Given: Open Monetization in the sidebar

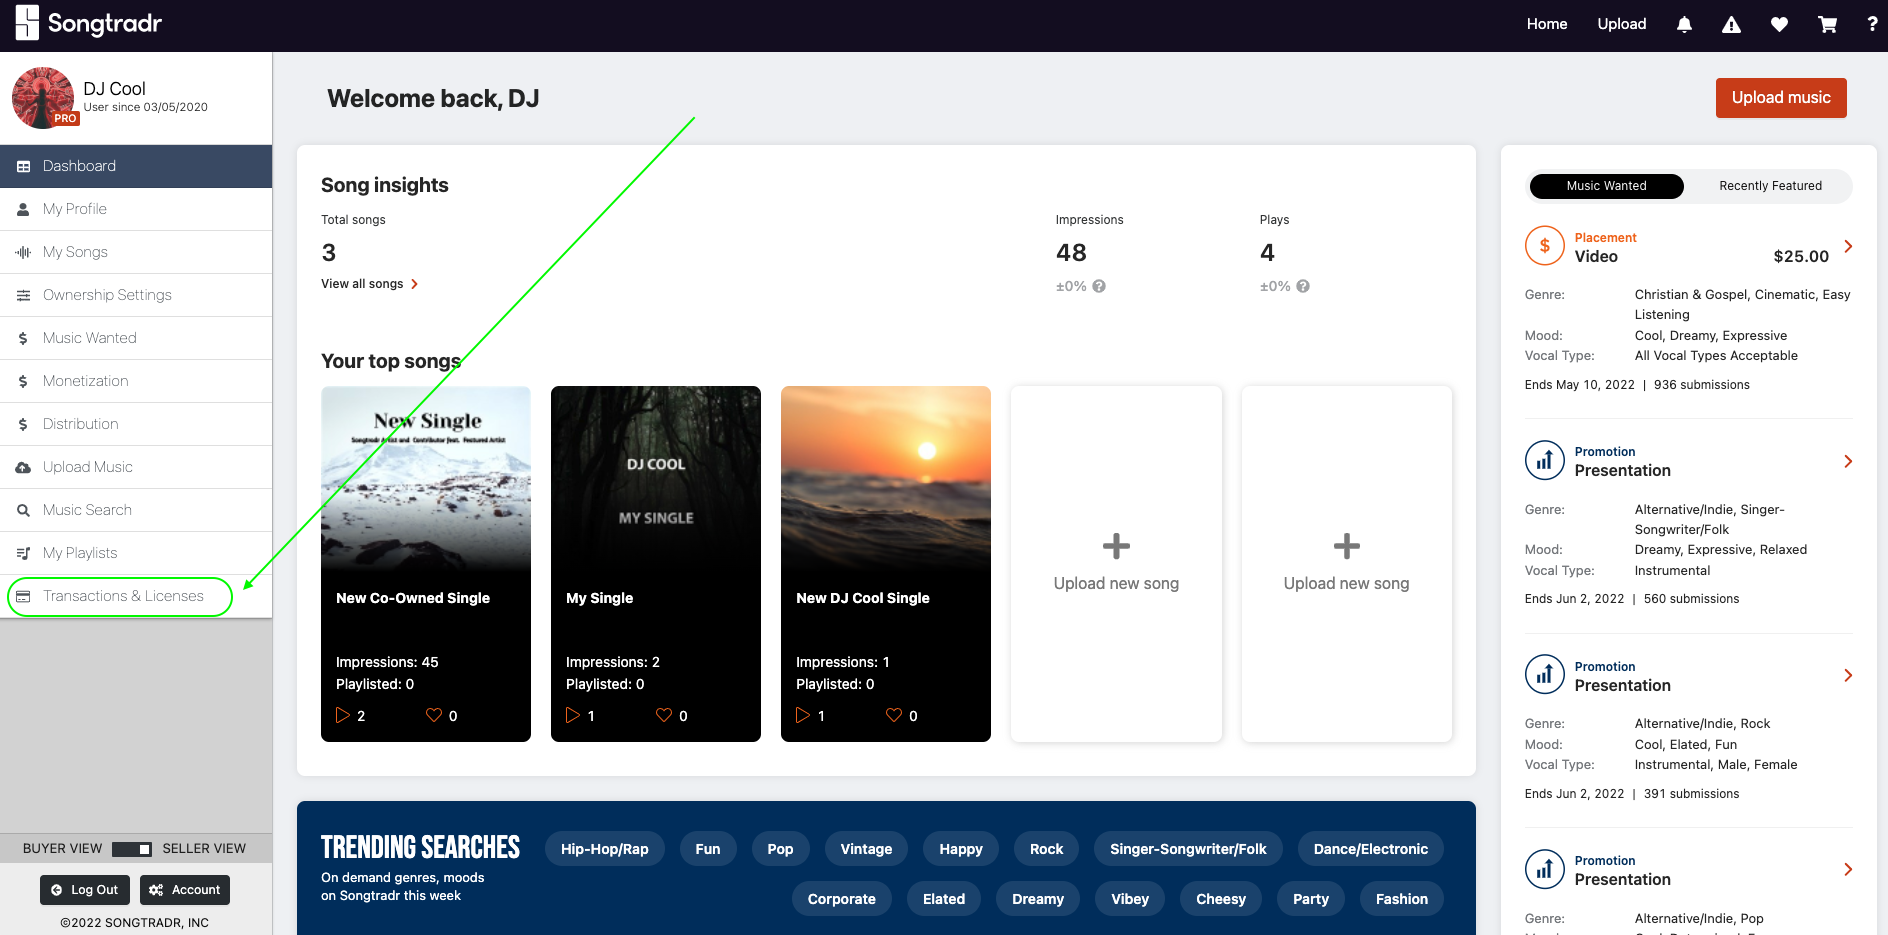Looking at the screenshot, I should (x=136, y=381).
